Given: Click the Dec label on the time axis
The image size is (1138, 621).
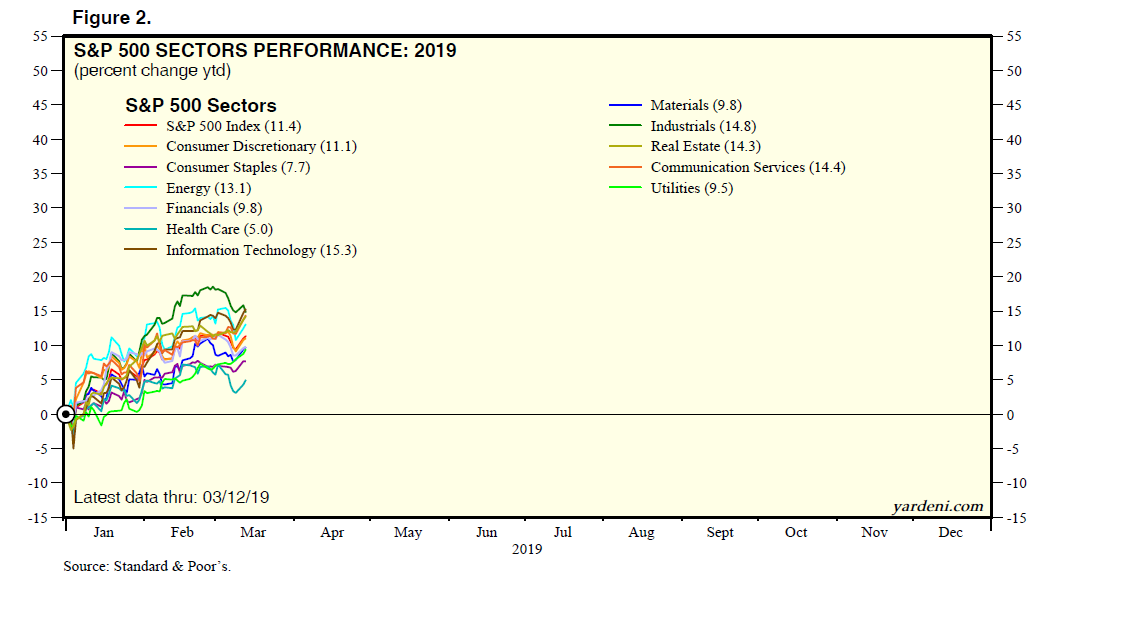Looking at the screenshot, I should (x=950, y=533).
